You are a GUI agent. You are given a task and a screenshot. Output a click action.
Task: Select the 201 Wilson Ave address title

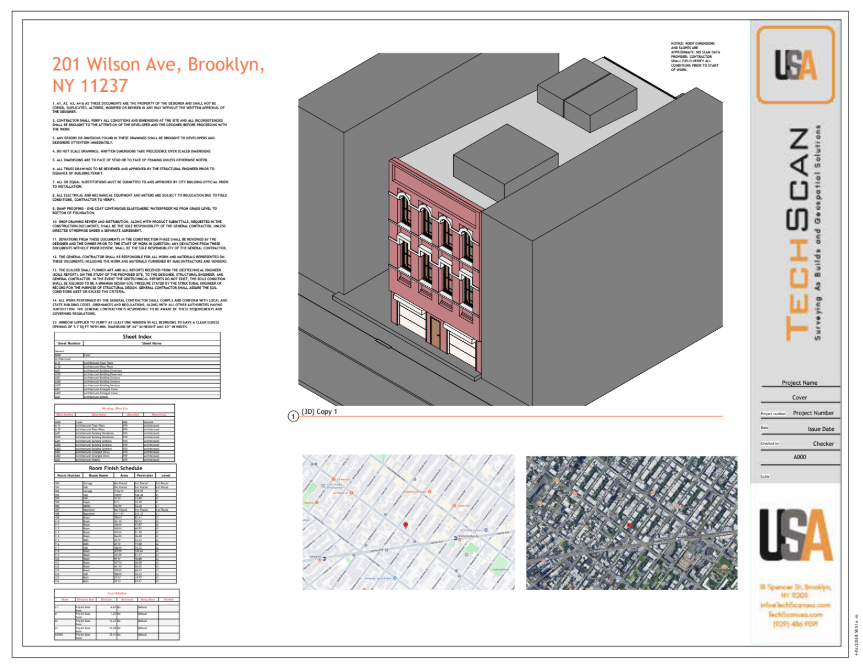click(158, 75)
